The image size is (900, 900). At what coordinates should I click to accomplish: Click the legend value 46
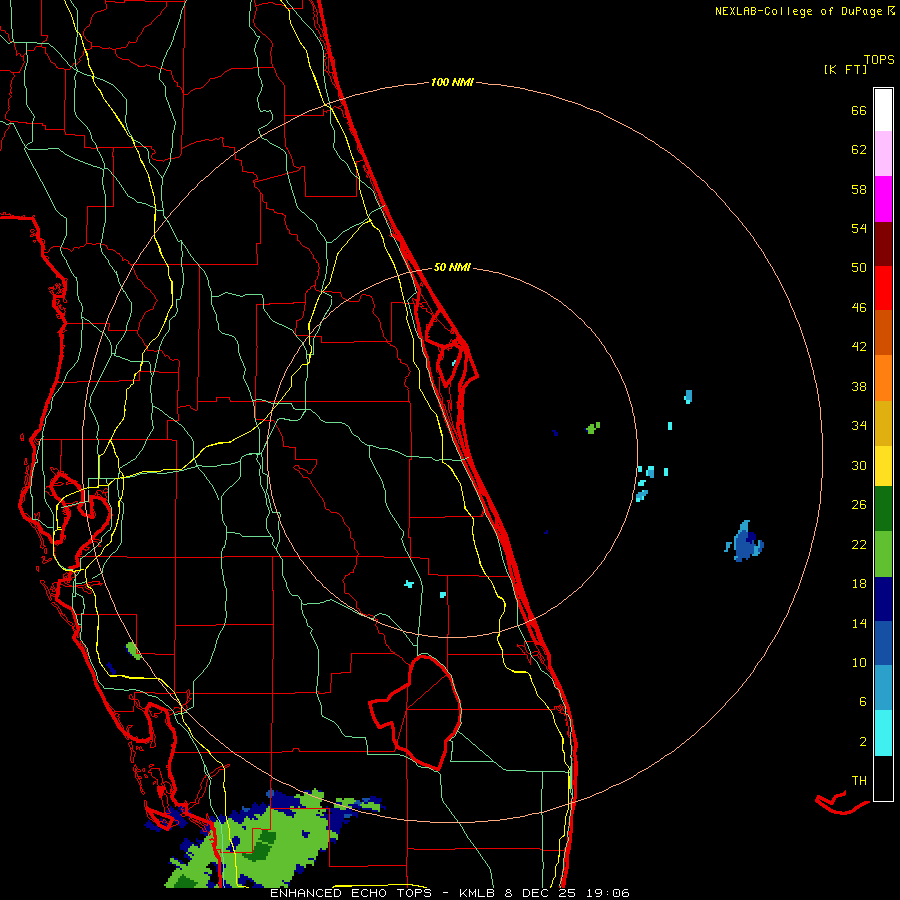click(x=859, y=307)
